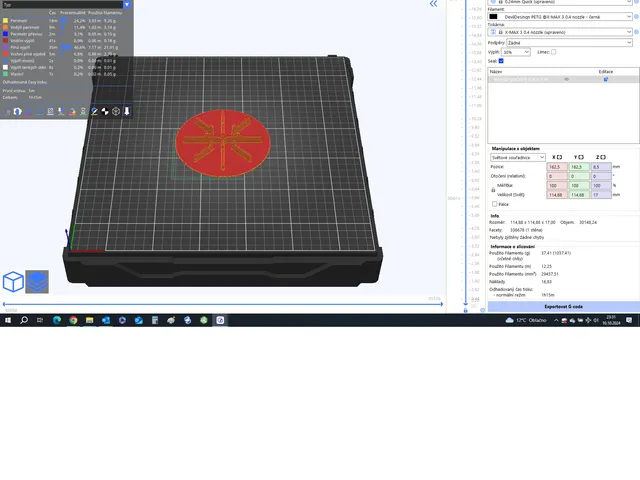Image resolution: width=640 pixels, height=480 pixels.
Task: Toggle color changes icon in legend toolbar
Action: [72, 111]
